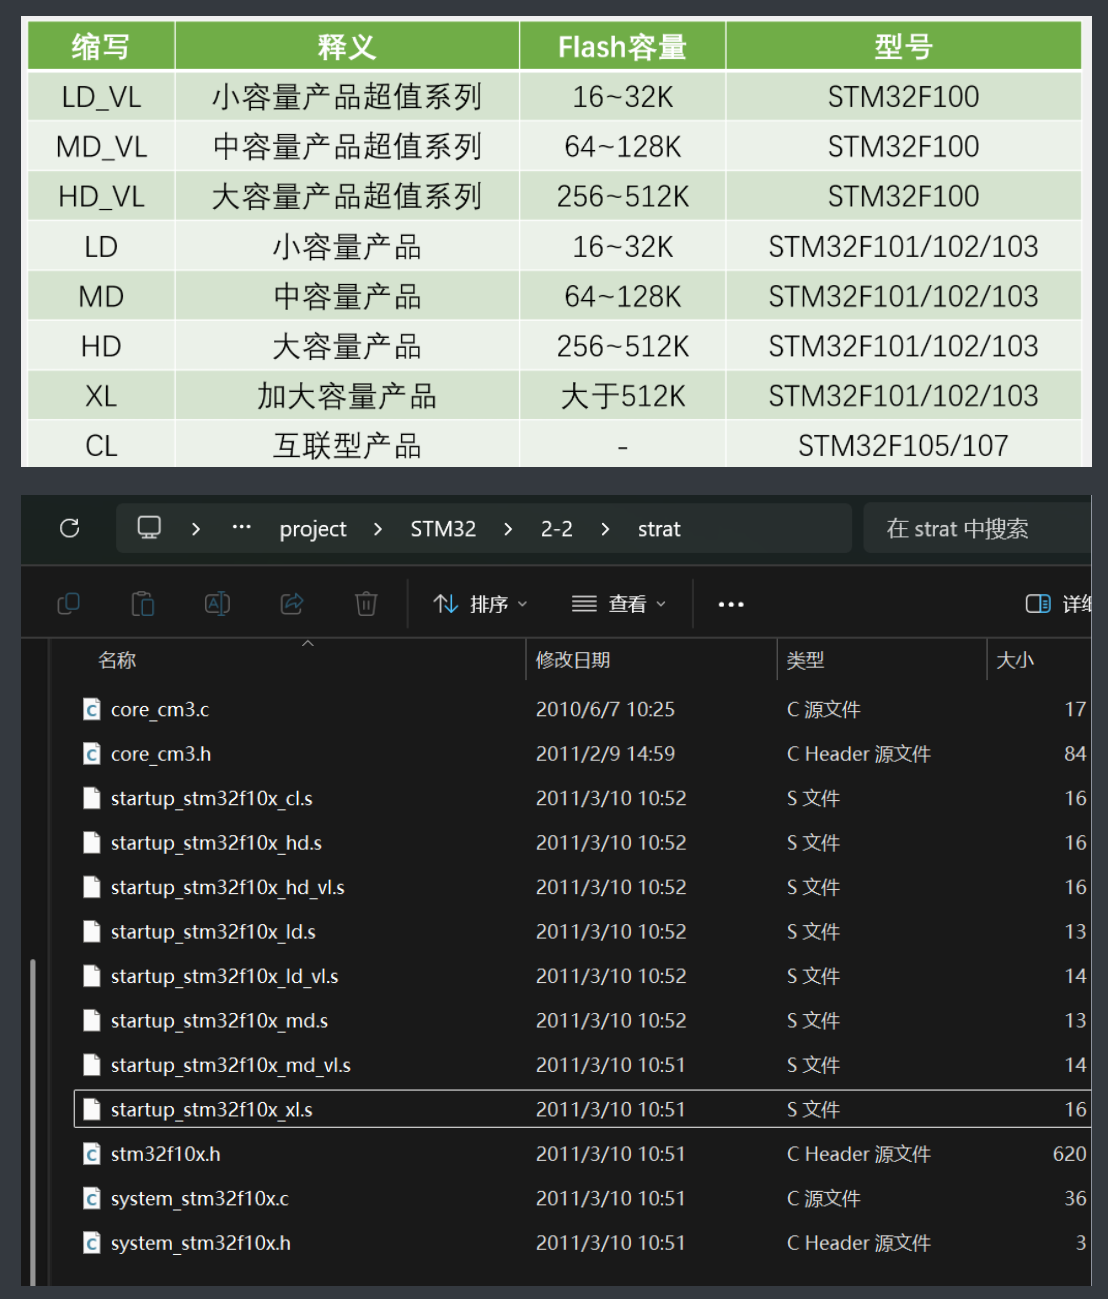Click the startup_stm32f10x_cl.s file icon

tap(92, 798)
